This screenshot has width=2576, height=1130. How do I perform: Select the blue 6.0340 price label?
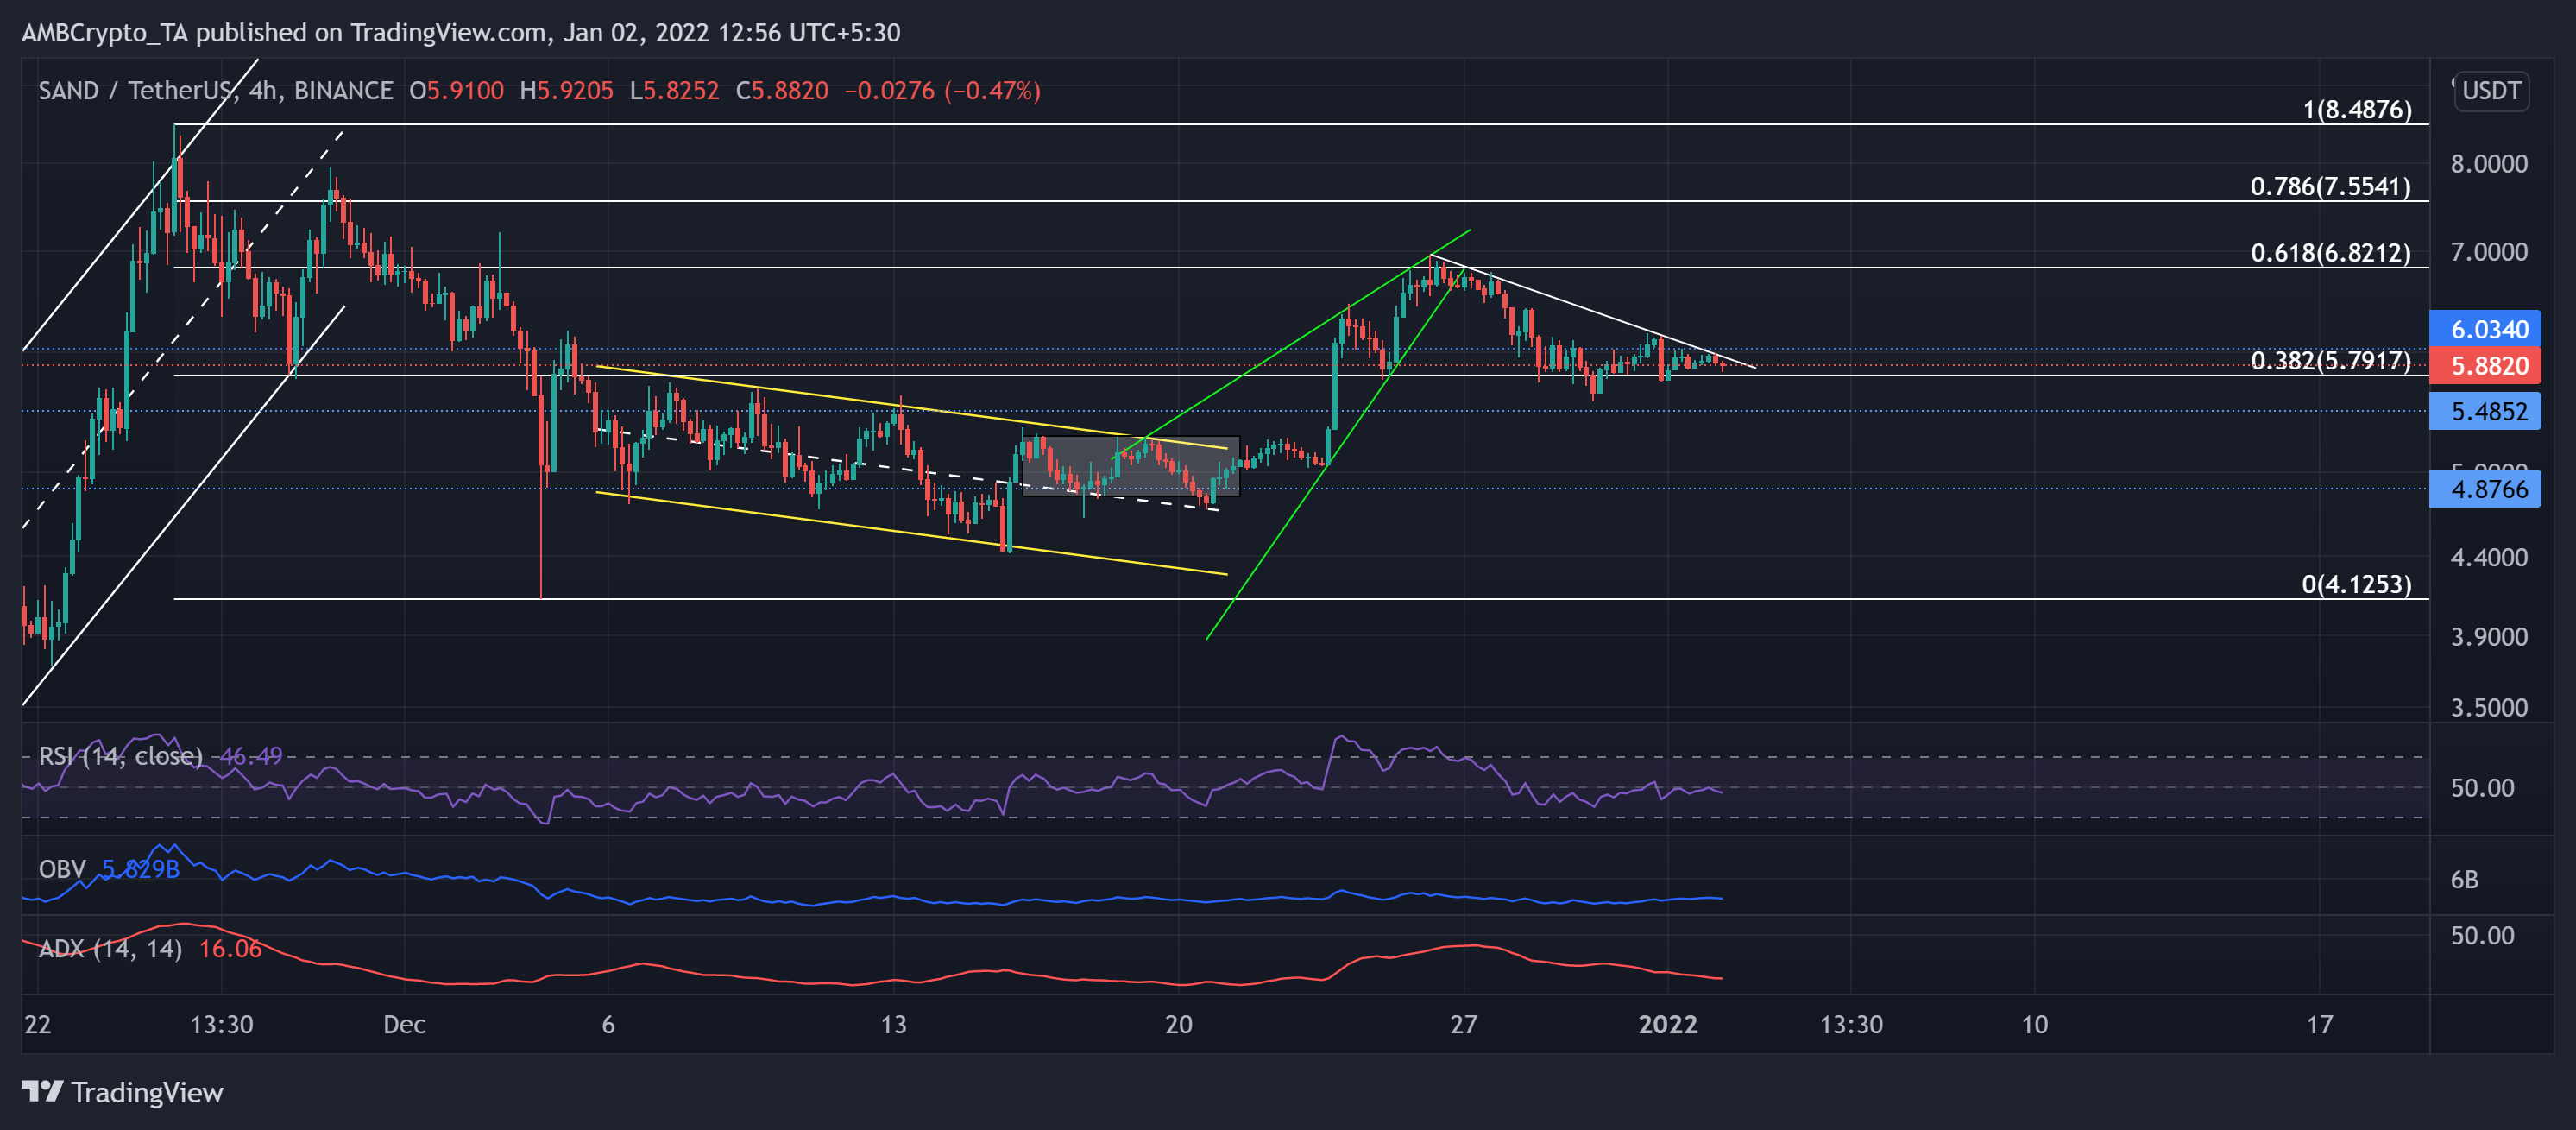point(2487,329)
